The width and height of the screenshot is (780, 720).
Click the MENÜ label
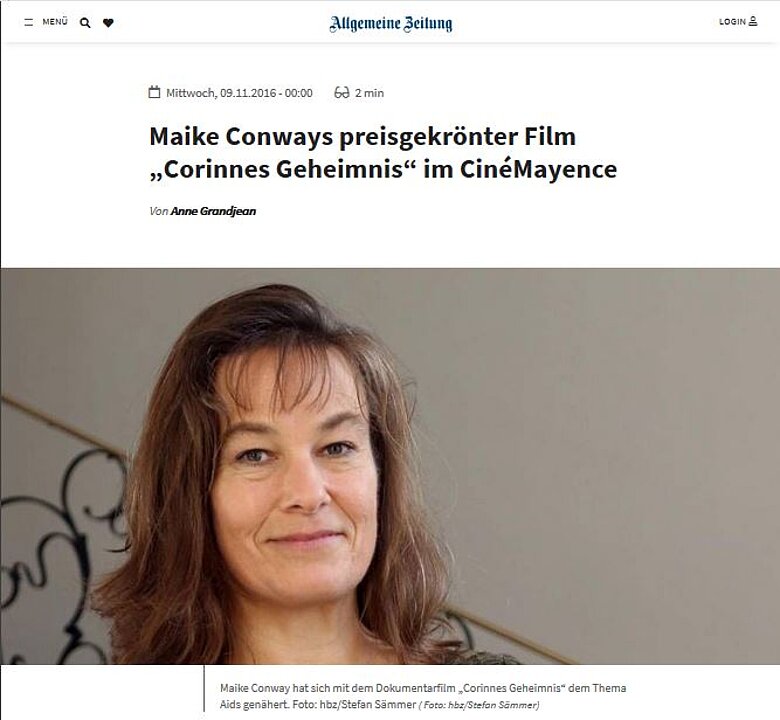pos(55,22)
